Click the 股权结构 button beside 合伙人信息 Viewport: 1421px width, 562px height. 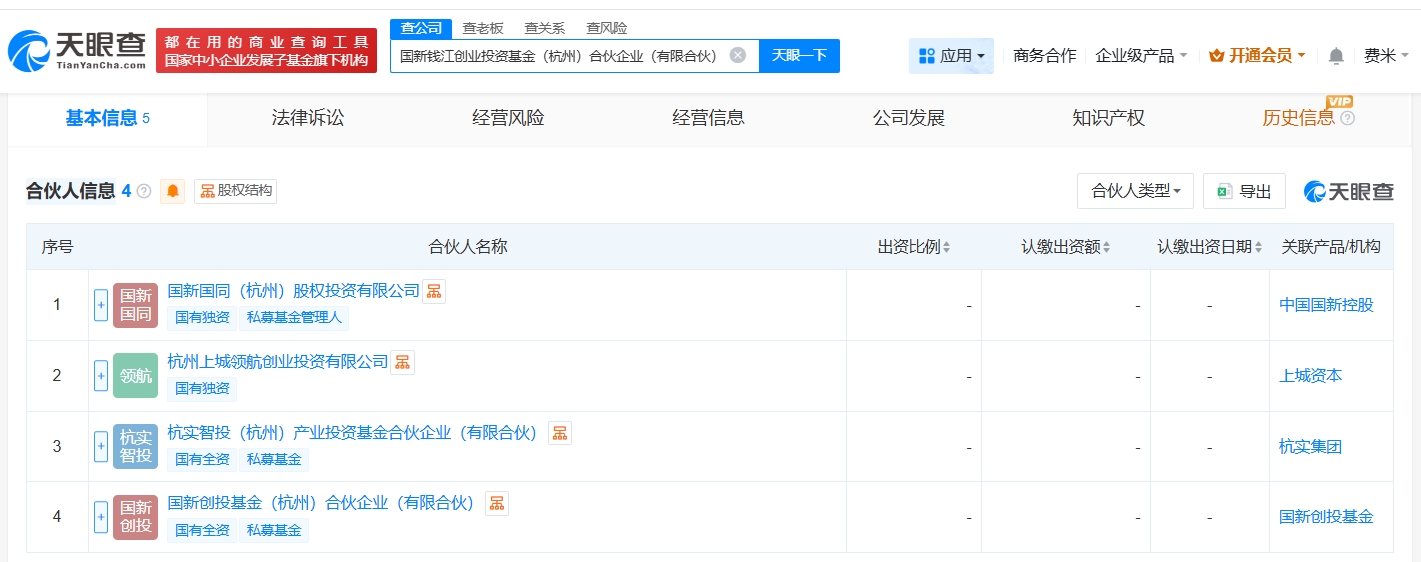pyautogui.click(x=235, y=191)
